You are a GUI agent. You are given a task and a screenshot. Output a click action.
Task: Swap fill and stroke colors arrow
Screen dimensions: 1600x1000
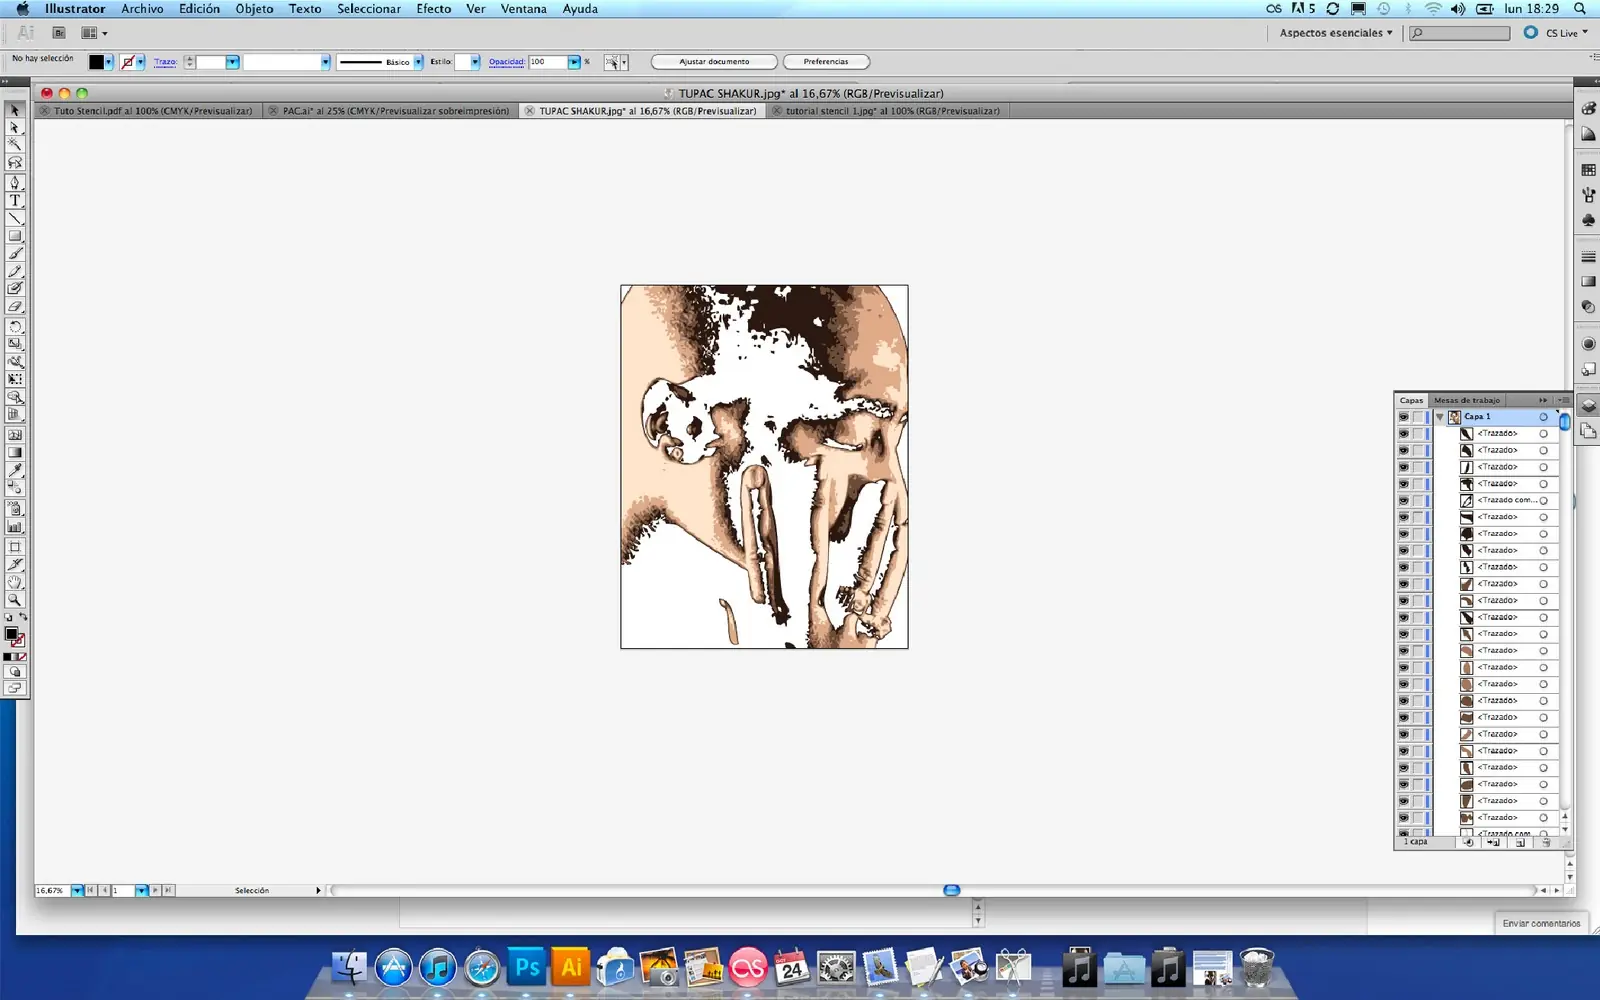click(23, 618)
